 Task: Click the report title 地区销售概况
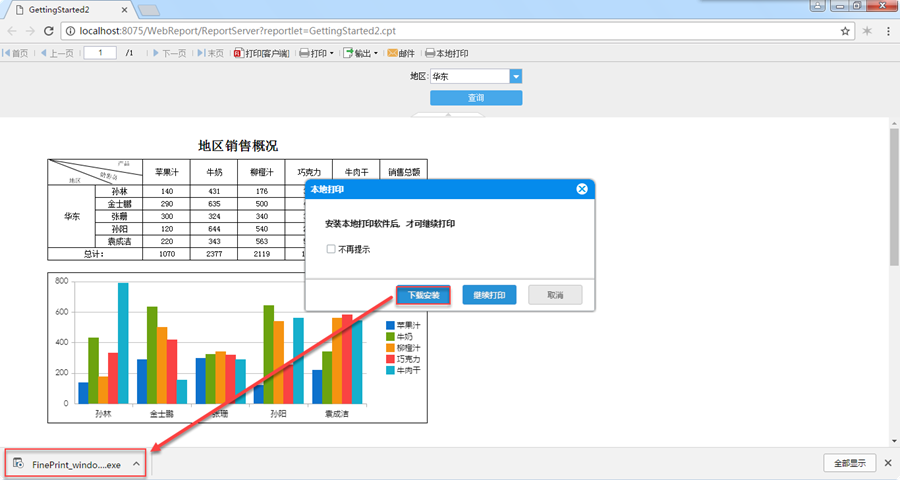pos(238,146)
